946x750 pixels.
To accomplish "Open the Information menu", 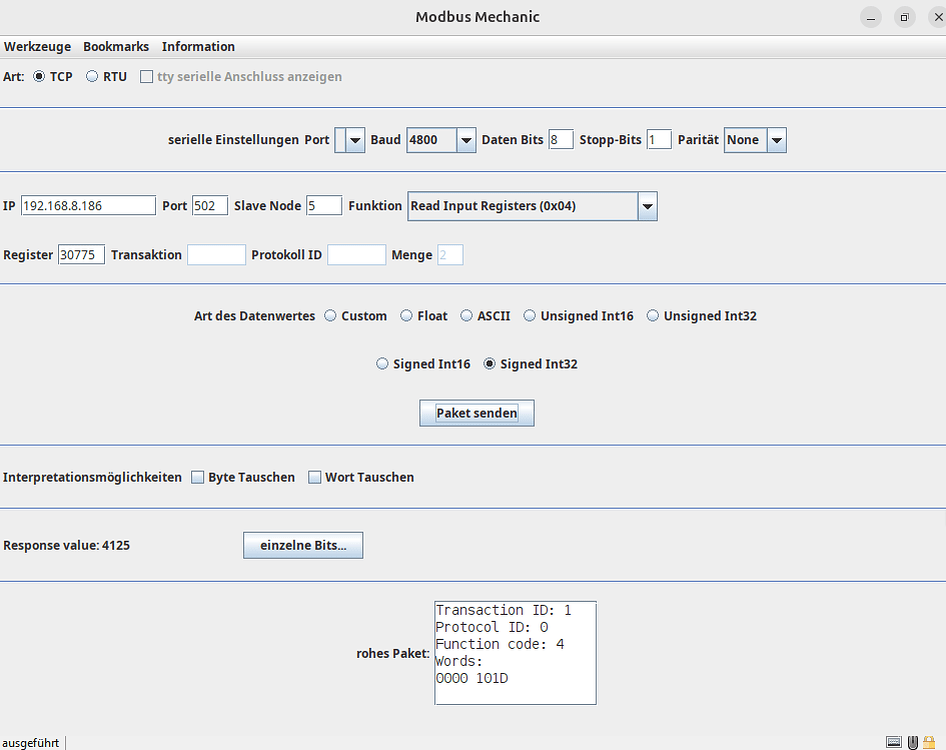I will 198,46.
